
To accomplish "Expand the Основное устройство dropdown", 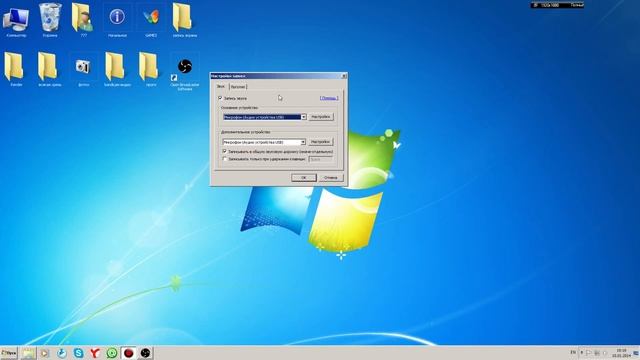I will pos(303,117).
